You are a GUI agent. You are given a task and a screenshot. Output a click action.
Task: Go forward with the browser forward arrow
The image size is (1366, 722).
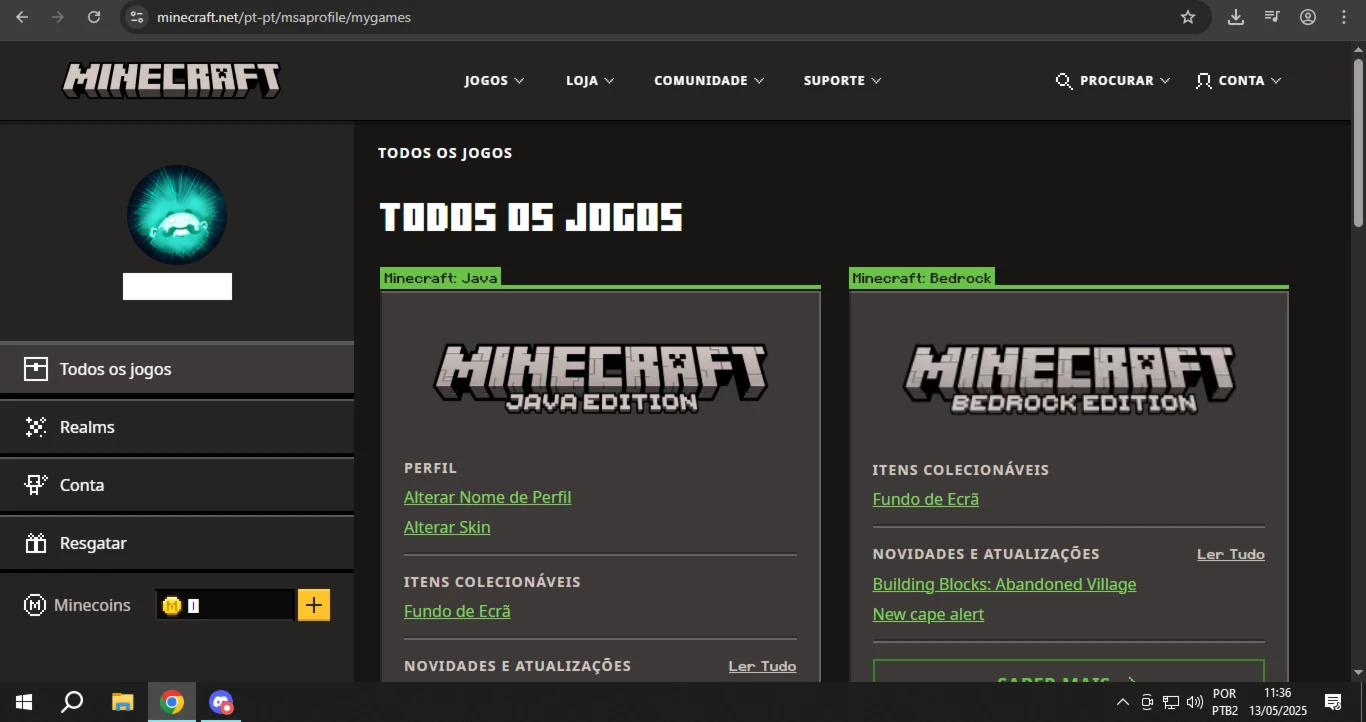tap(58, 17)
